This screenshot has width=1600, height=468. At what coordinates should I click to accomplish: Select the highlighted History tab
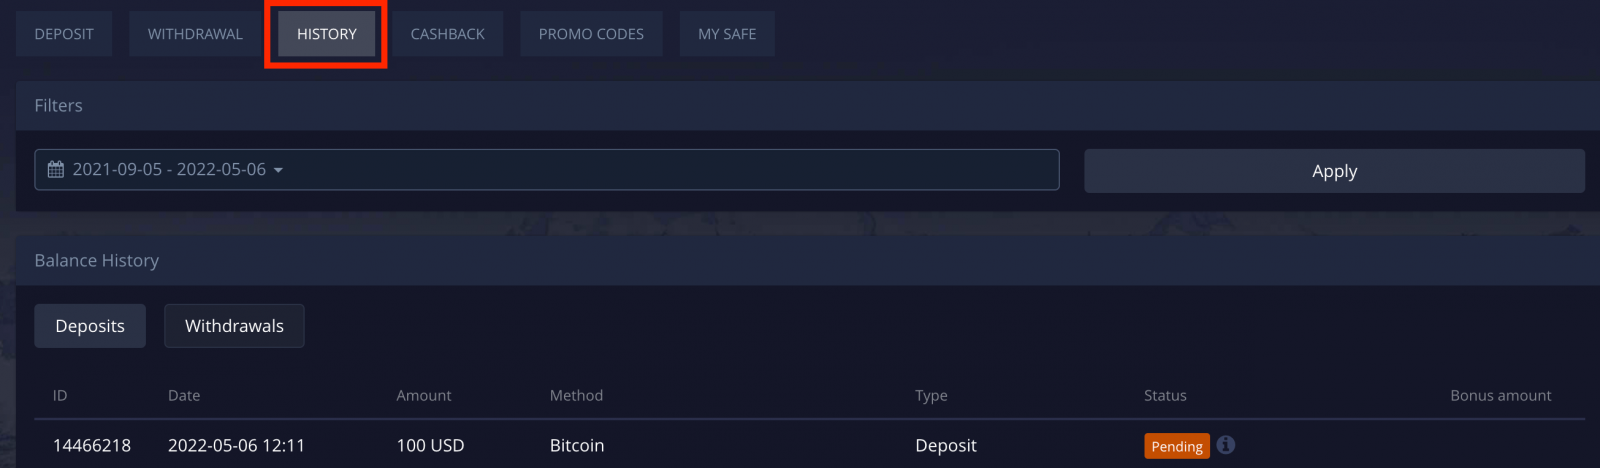pyautogui.click(x=326, y=34)
